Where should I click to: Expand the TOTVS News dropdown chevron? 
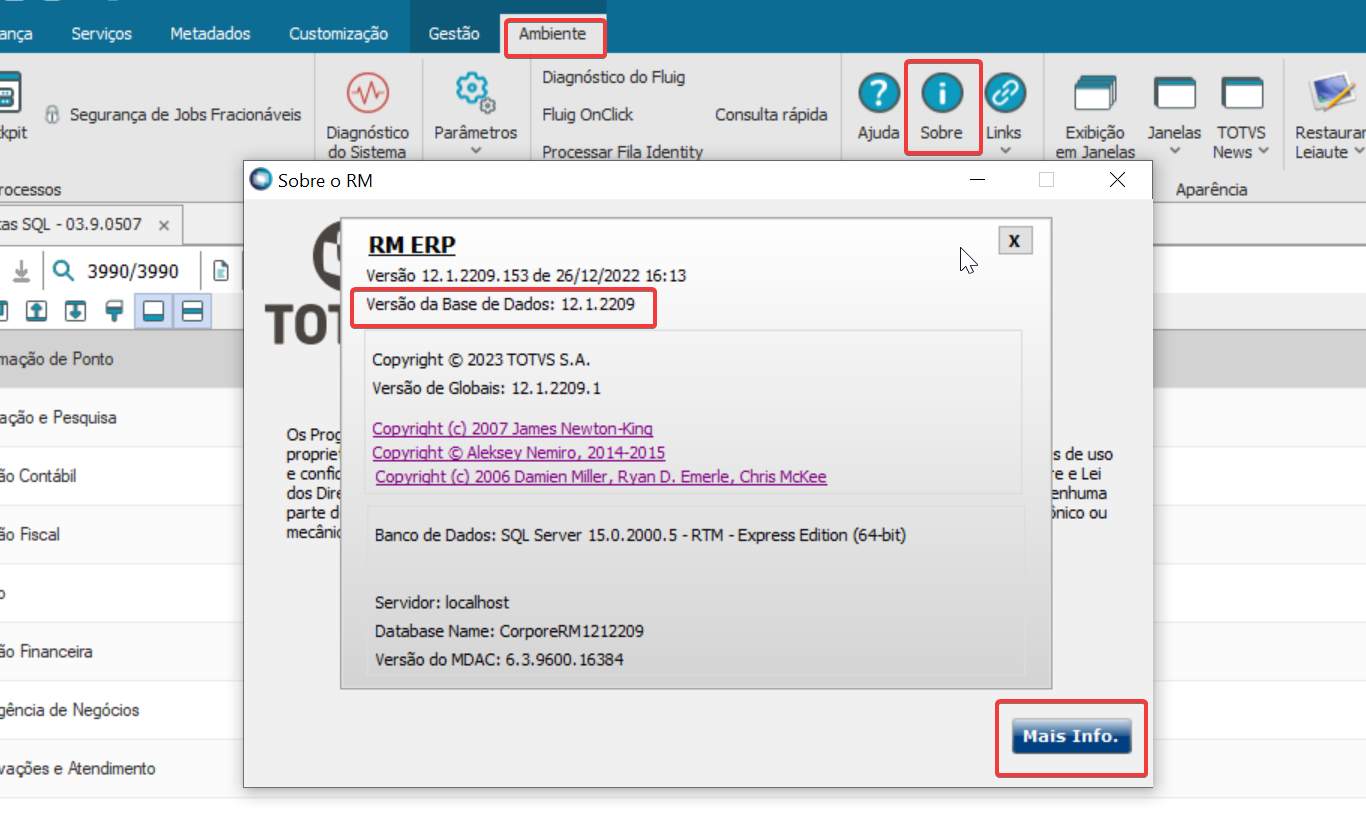(1264, 152)
